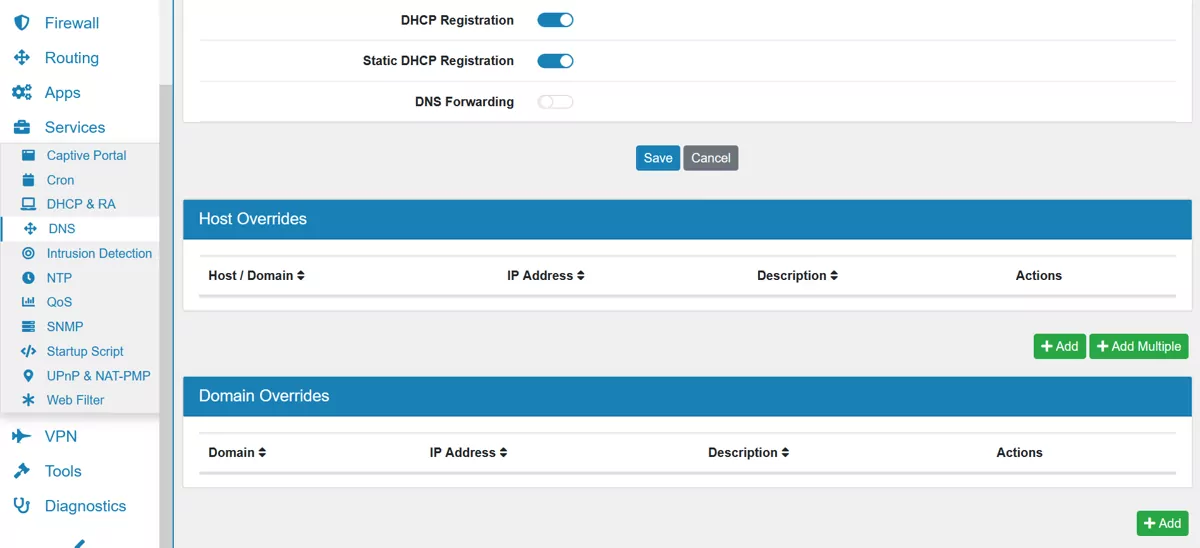Disable the DHCP Registration toggle

pos(555,20)
